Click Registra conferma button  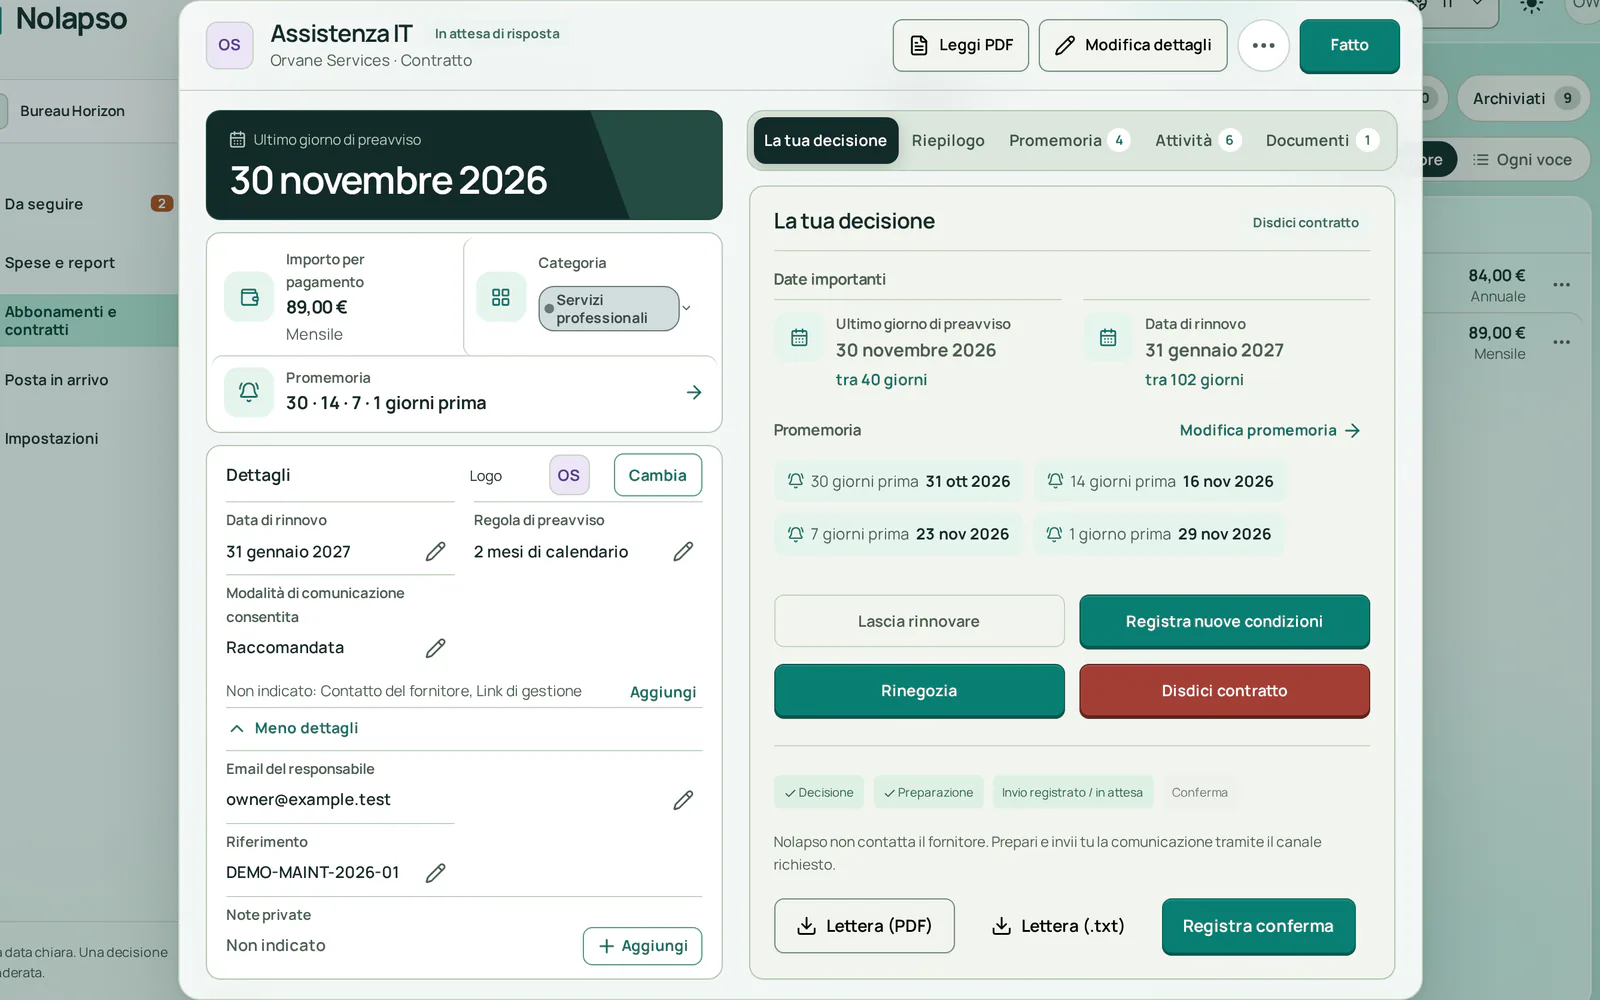[1258, 927]
